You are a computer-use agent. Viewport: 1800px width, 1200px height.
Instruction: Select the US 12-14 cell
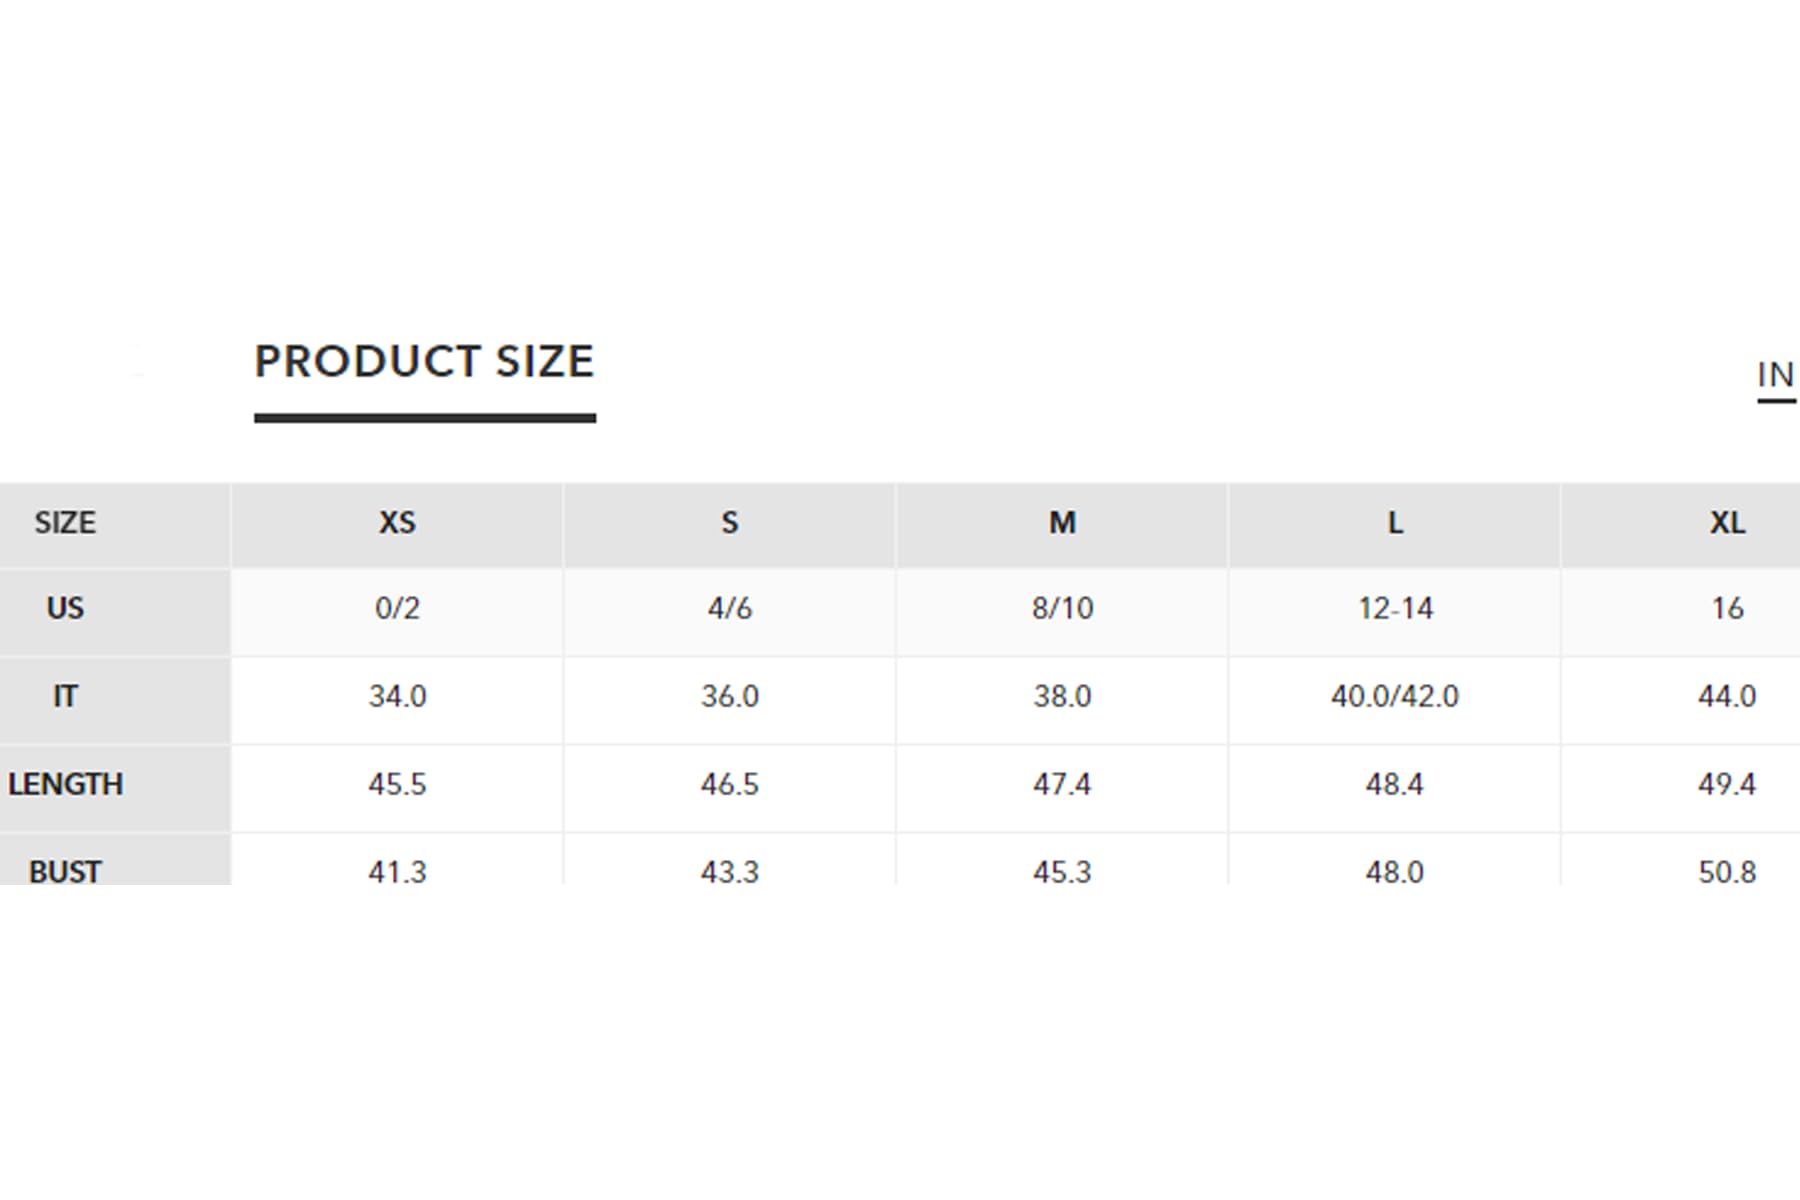(x=1395, y=609)
